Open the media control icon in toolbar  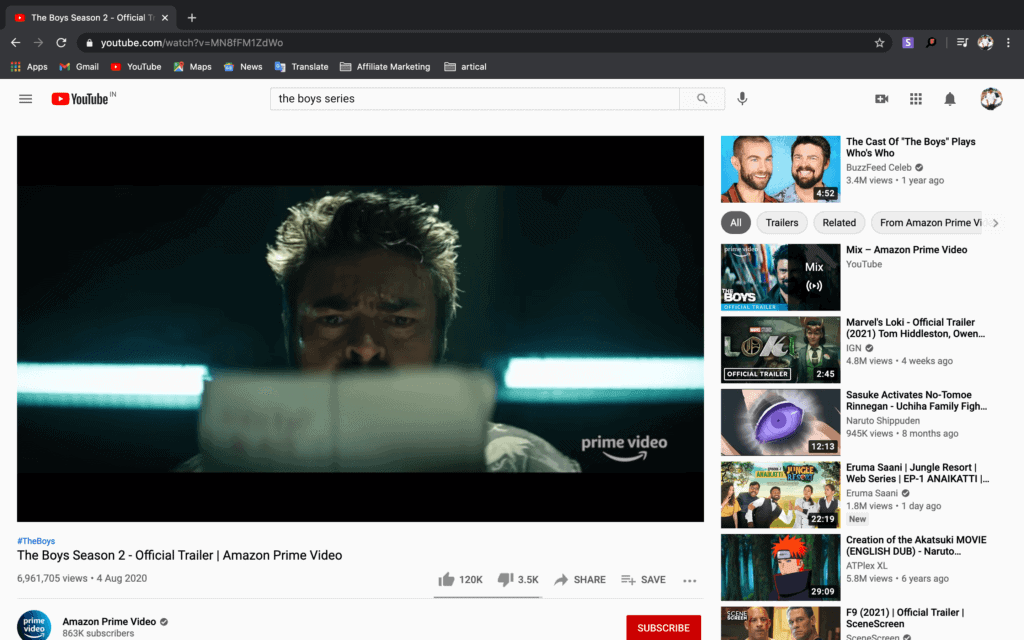[x=962, y=42]
